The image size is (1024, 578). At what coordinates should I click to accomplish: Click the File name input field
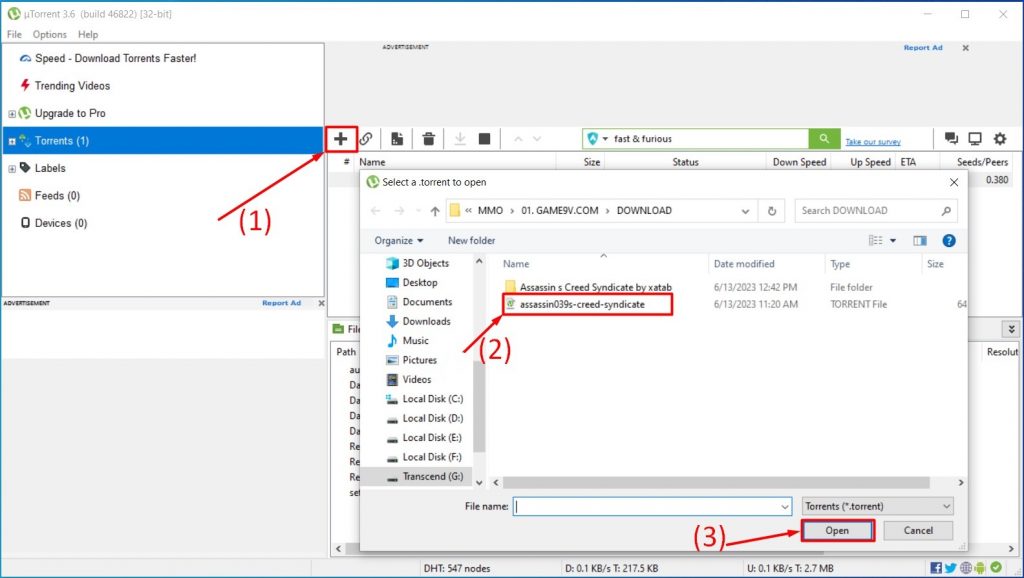click(652, 506)
